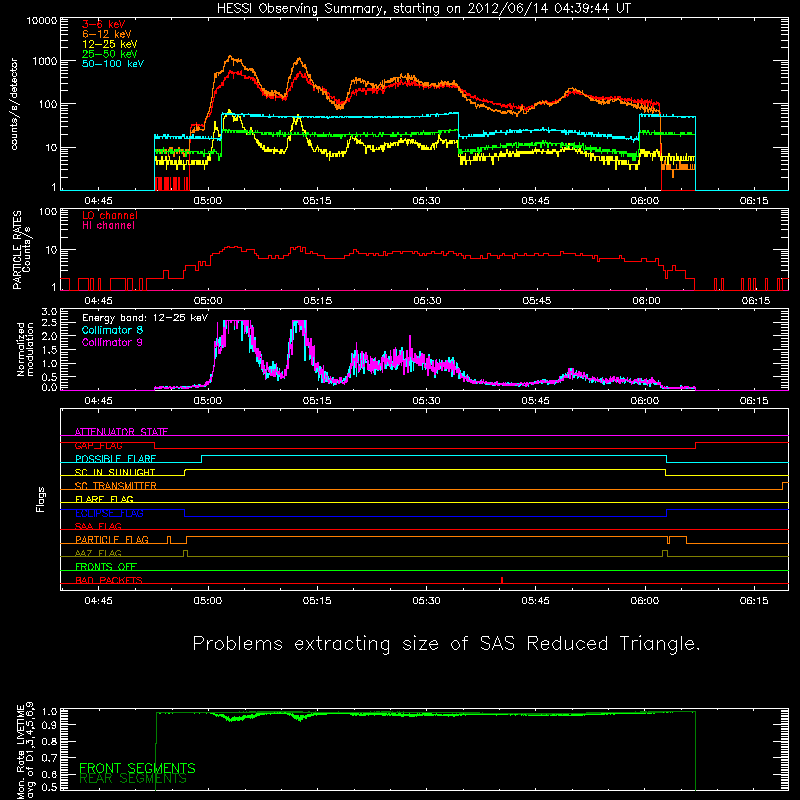Click the red BAD PACKETS spike marker
The height and width of the screenshot is (800, 800).
coord(502,580)
